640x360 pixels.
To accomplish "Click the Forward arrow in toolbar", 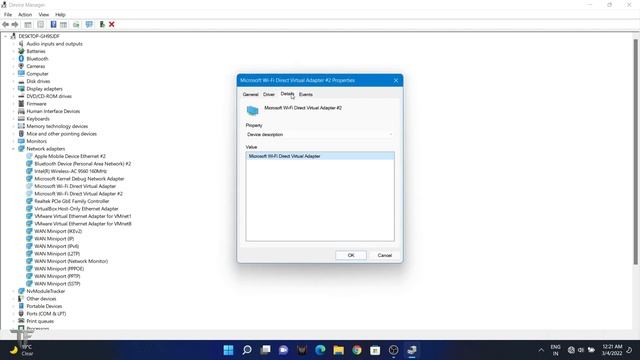I will (x=15, y=25).
